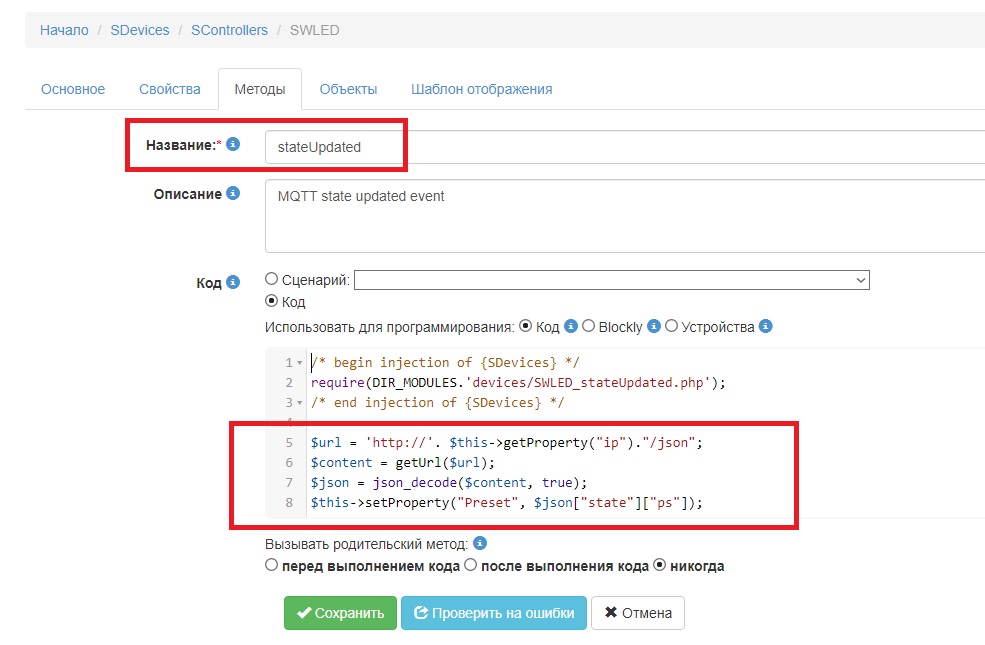Navigate to SControllers via breadcrumb
Viewport: 985px width, 645px height.
(229, 30)
